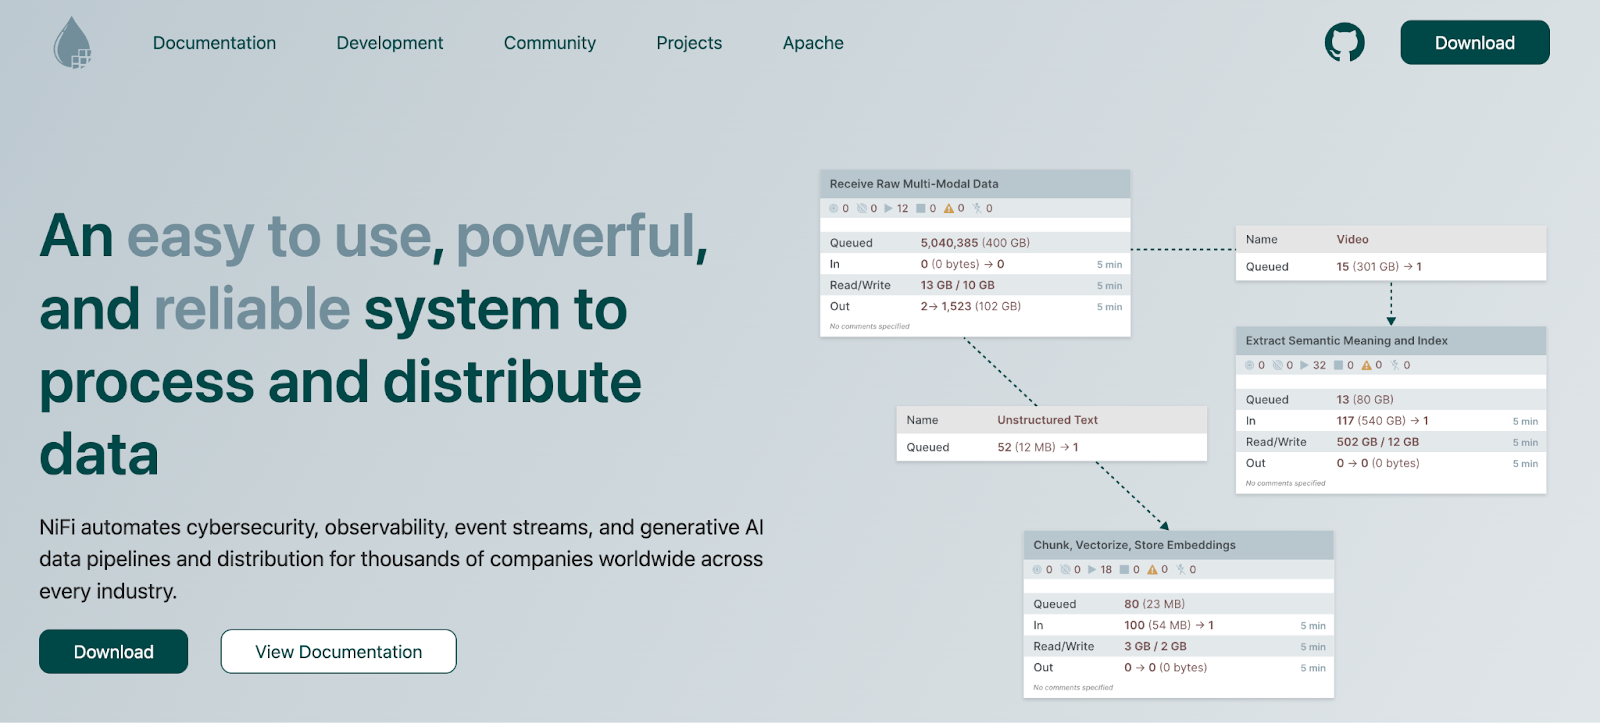Click disabled icon in Chunk, Vectorize card
The height and width of the screenshot is (723, 1600).
click(1180, 570)
